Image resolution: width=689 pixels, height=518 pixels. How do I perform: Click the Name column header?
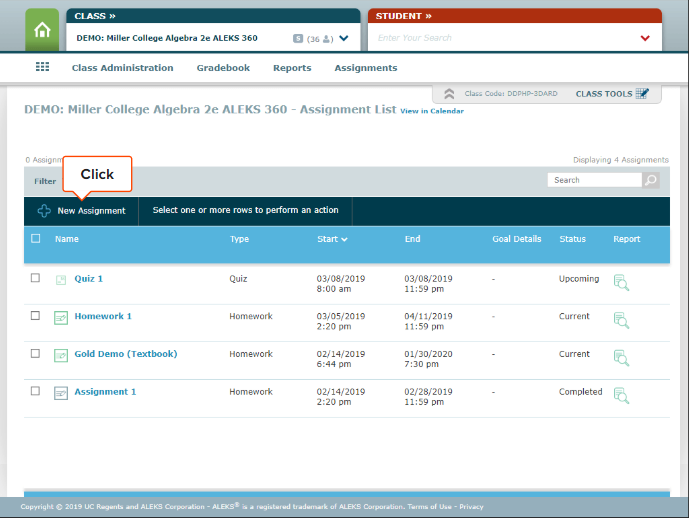point(67,239)
